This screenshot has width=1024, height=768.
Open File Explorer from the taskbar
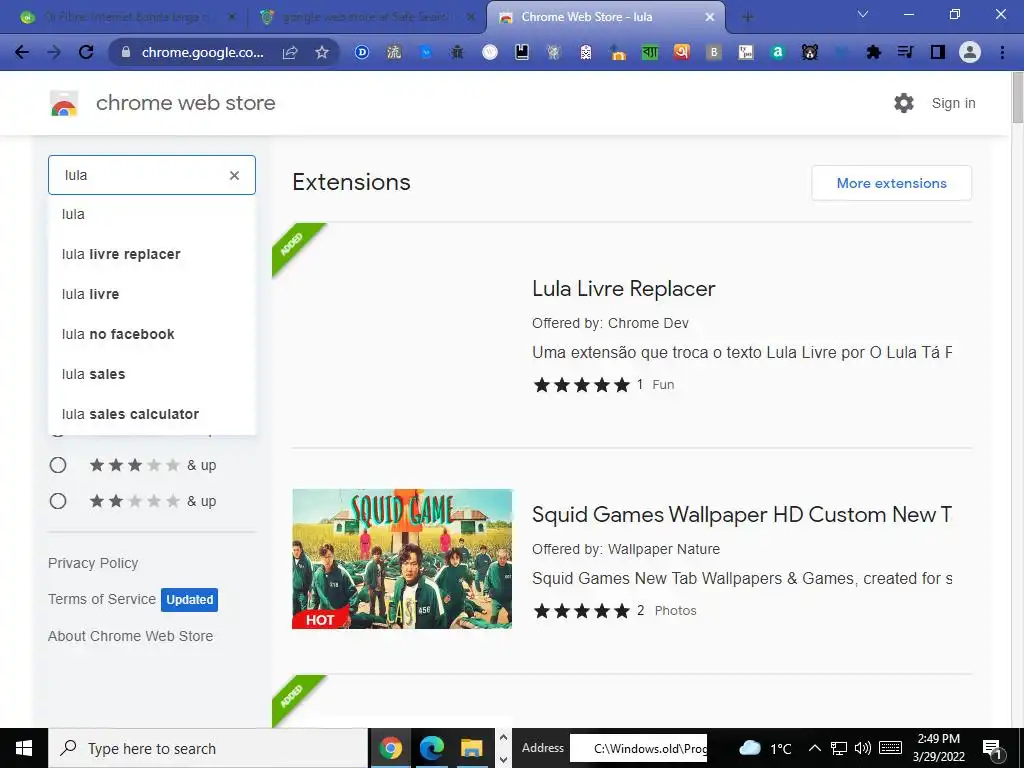(471, 748)
